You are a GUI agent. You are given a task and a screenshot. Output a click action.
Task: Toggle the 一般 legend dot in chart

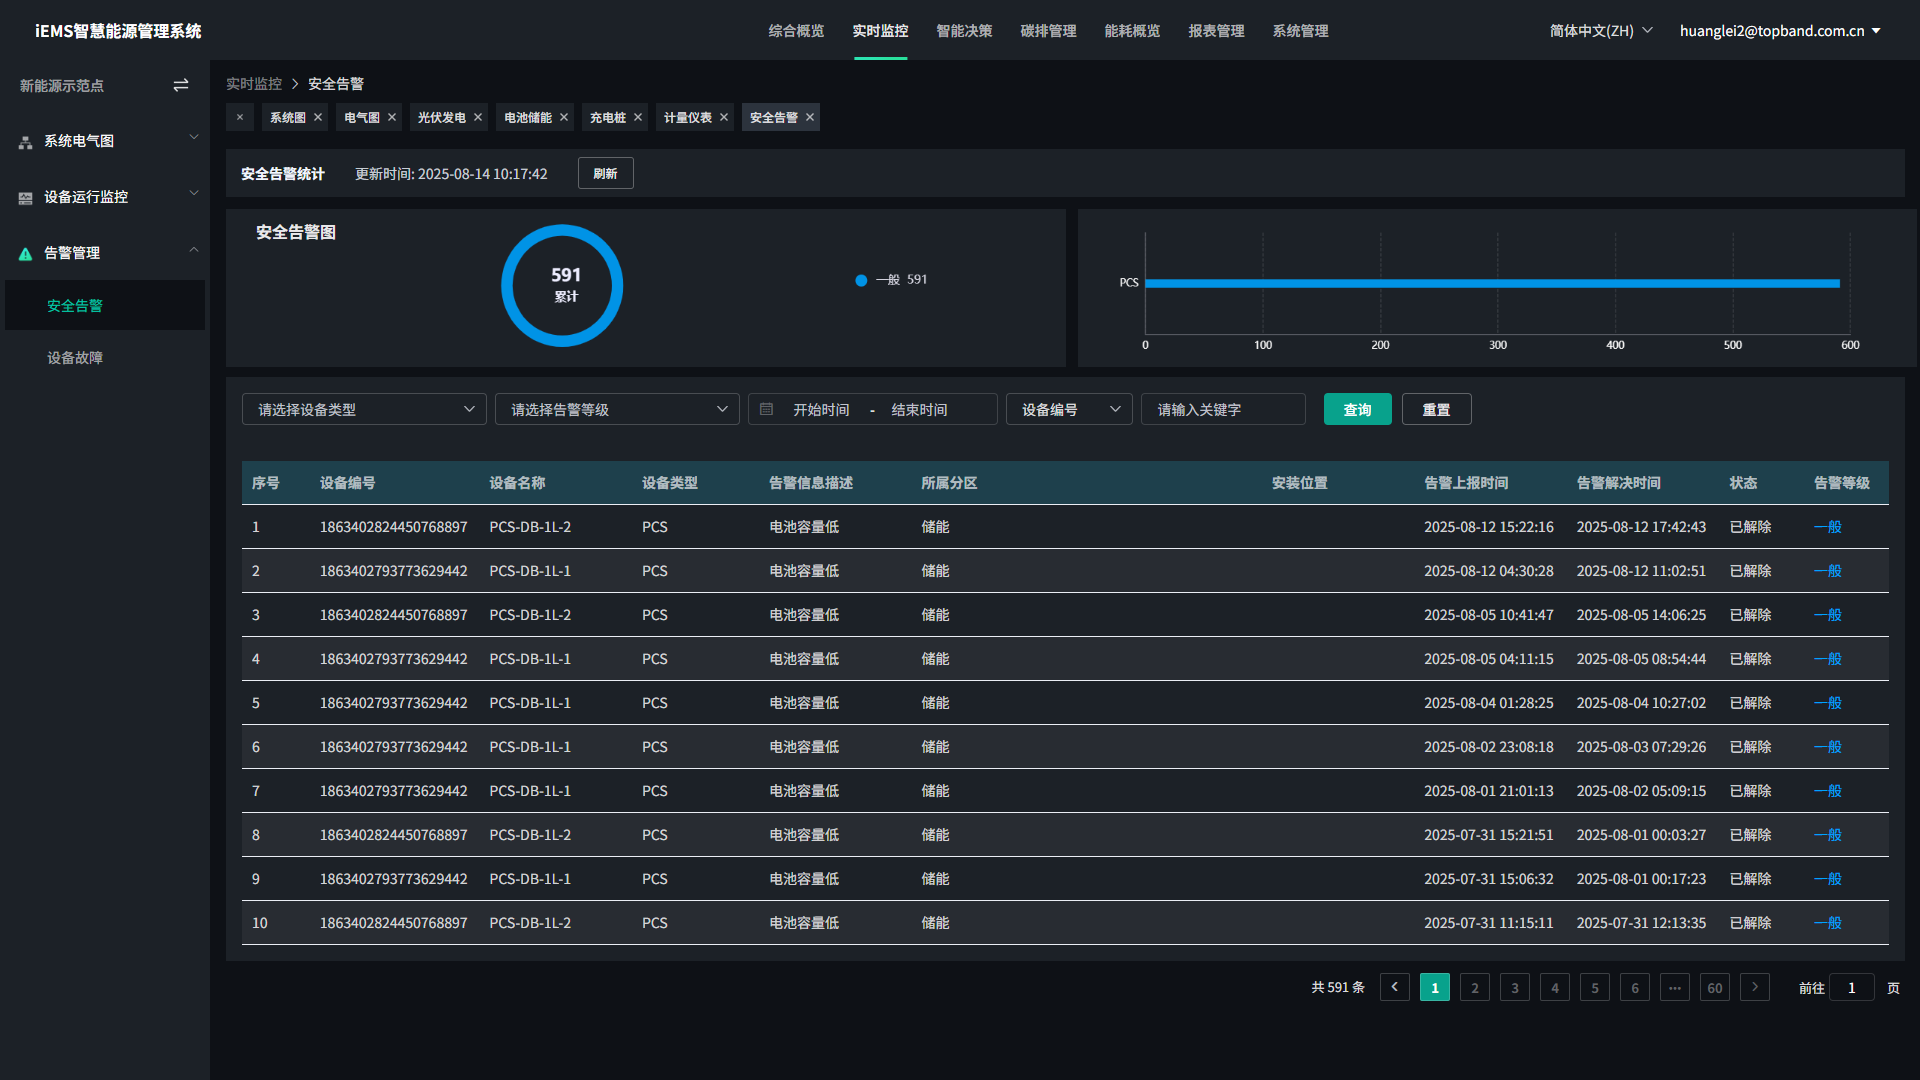(x=861, y=280)
